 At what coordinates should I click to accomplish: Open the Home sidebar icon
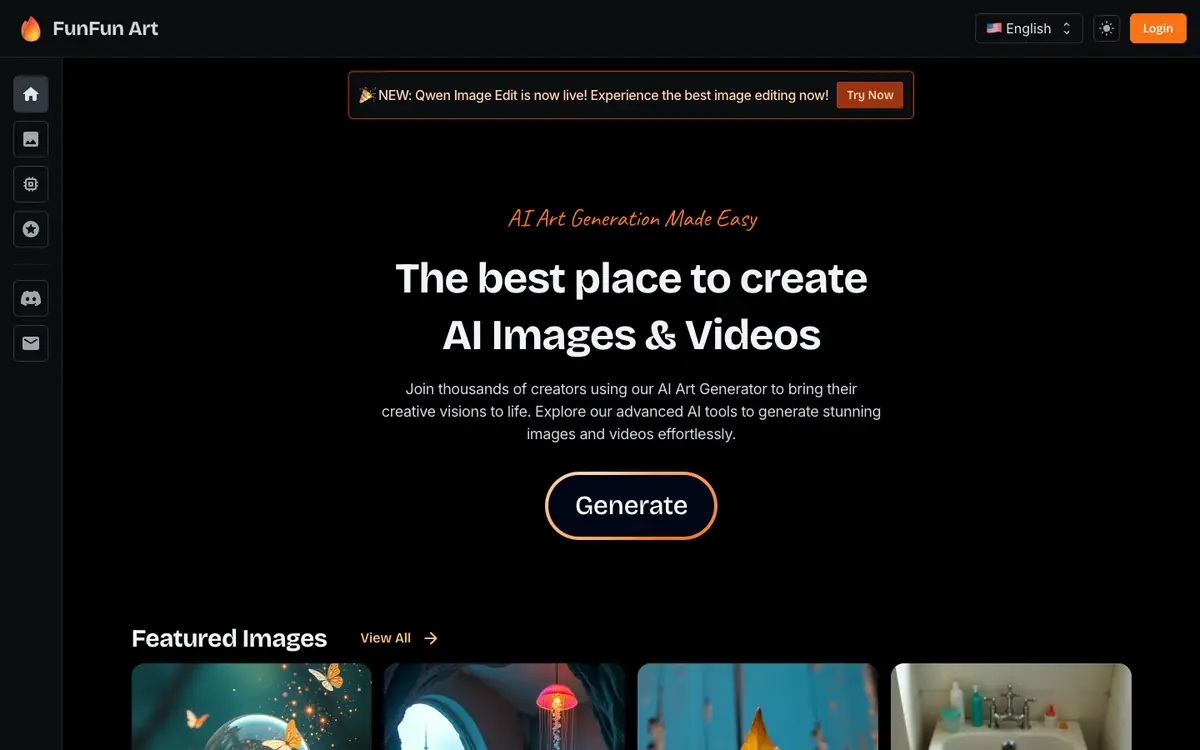point(31,94)
